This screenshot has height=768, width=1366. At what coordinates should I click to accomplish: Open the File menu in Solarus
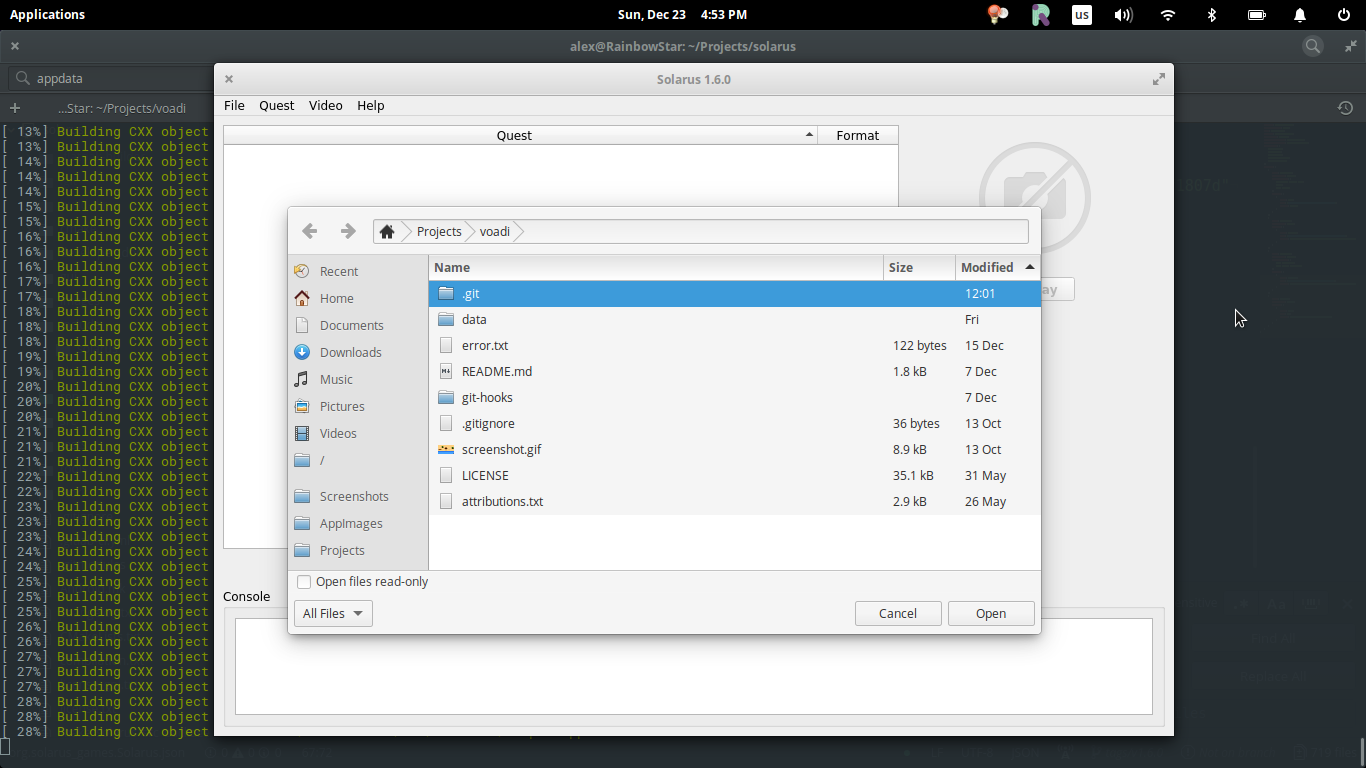pyautogui.click(x=234, y=105)
